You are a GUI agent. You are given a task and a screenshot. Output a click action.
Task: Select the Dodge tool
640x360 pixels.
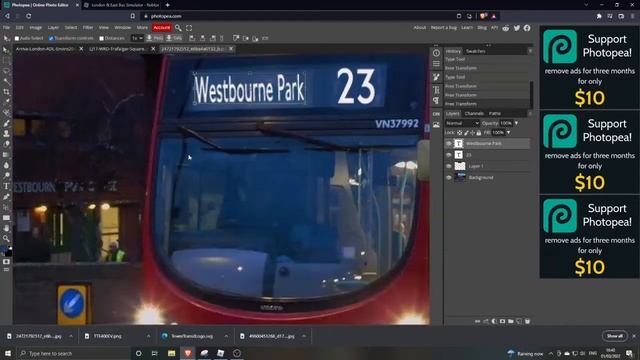[6, 176]
